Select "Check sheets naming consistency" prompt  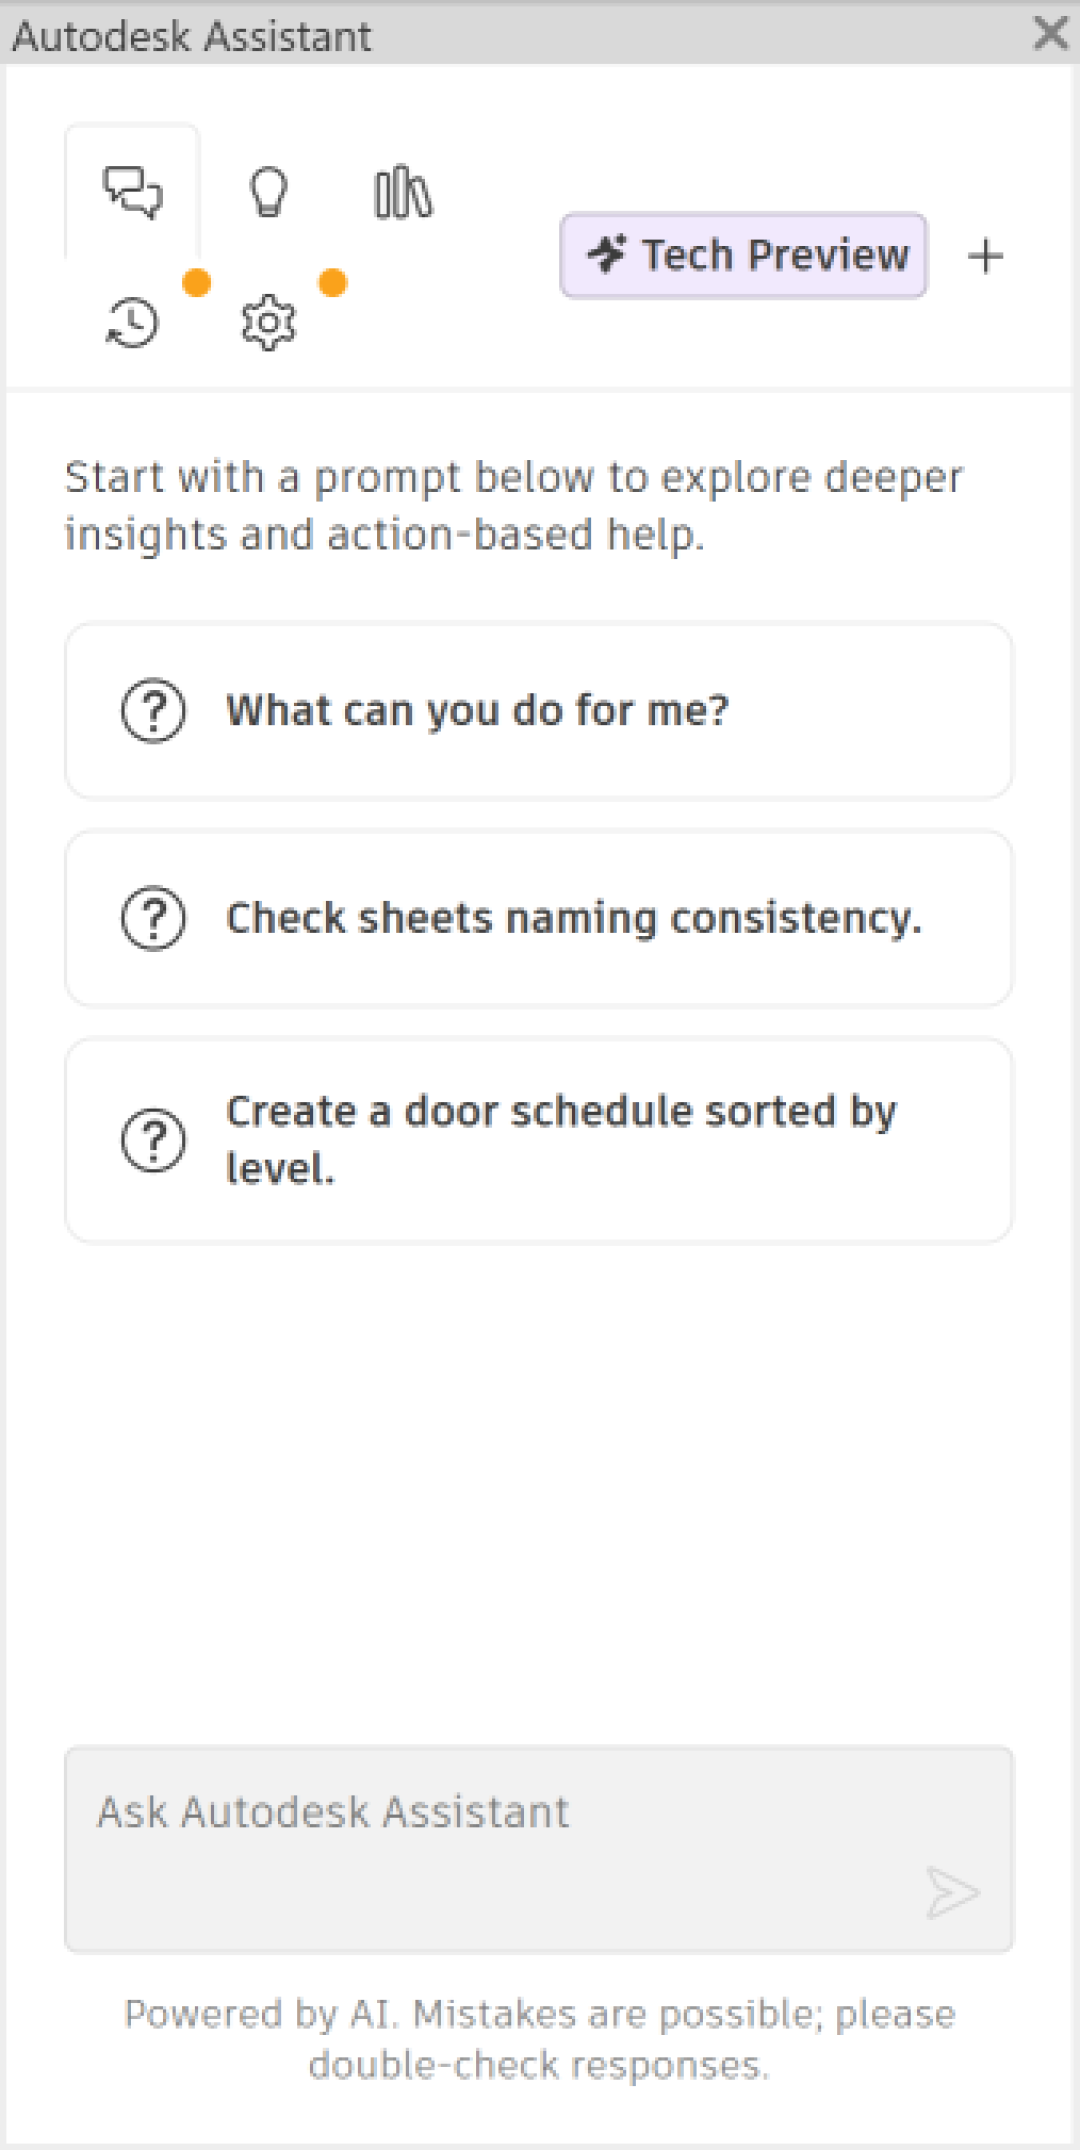click(x=539, y=918)
